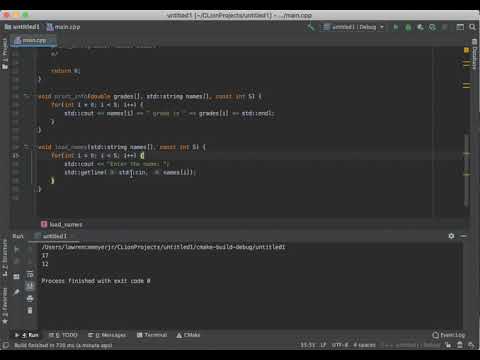Click the UTF-8 encoding in status bar
Viewport: 480px width, 360px height.
coord(340,345)
